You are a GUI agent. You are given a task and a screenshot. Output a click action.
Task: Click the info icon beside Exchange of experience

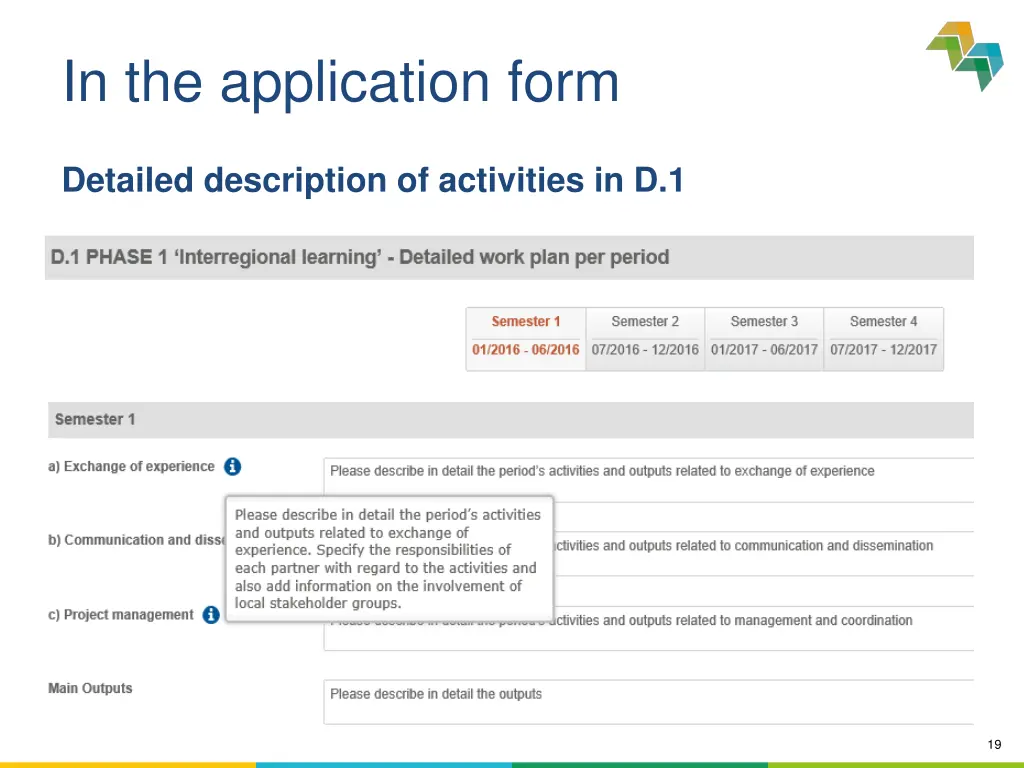coord(232,466)
